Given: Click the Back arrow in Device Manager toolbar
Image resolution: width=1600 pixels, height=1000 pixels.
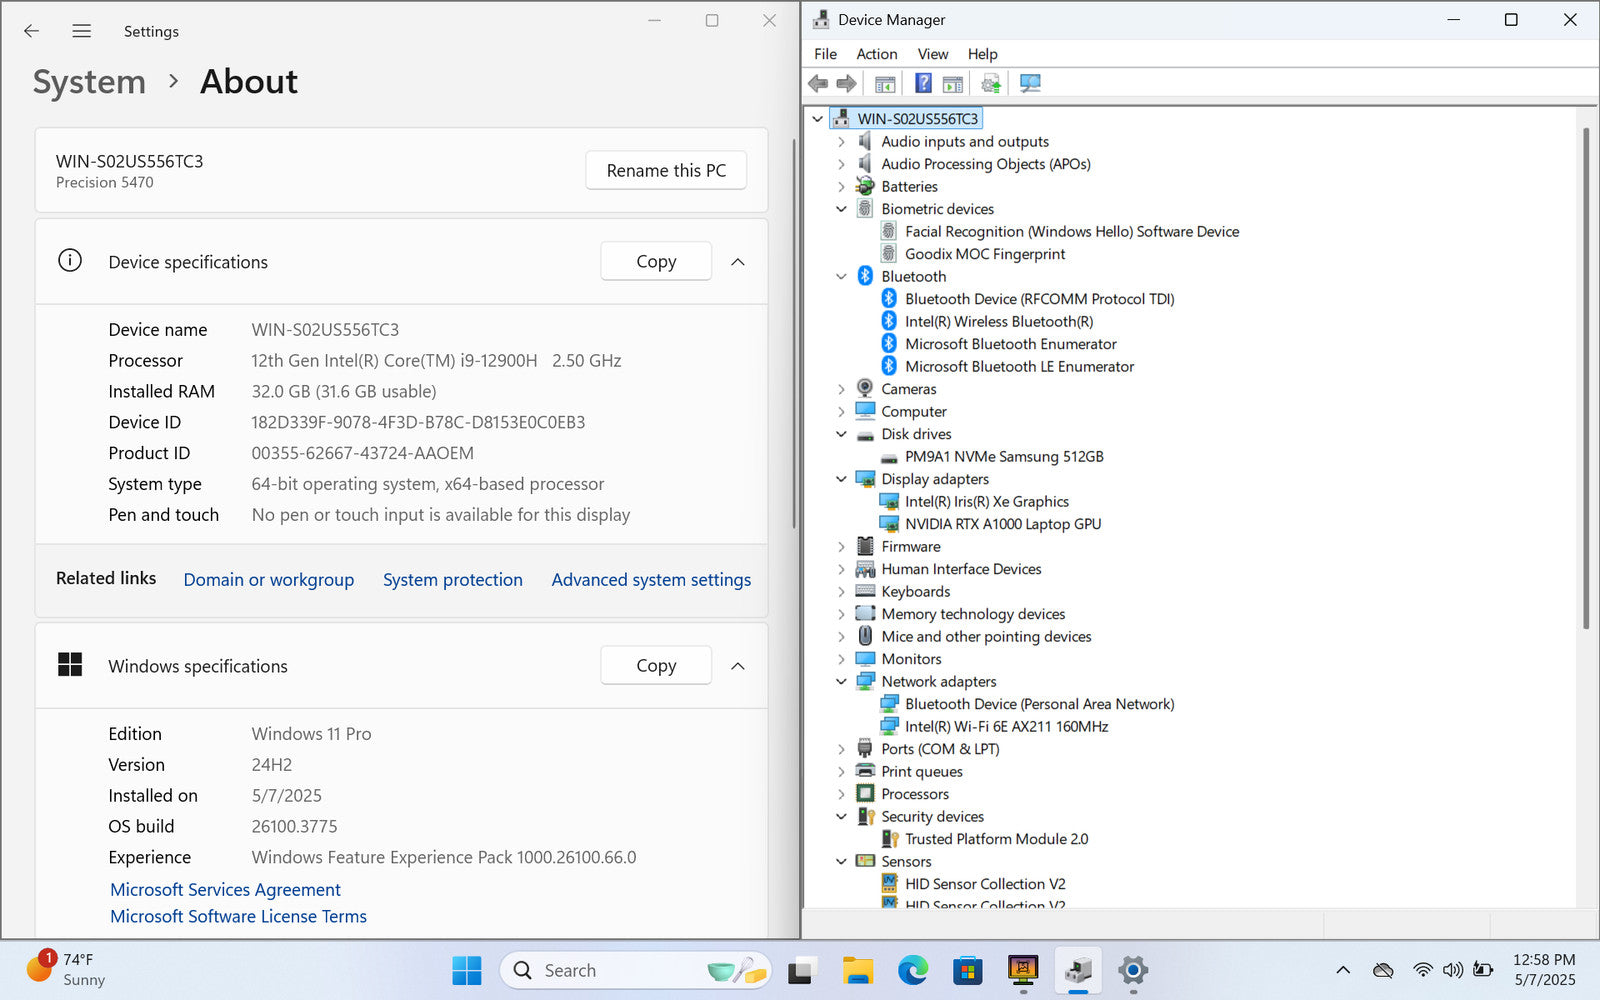Looking at the screenshot, I should pyautogui.click(x=818, y=83).
